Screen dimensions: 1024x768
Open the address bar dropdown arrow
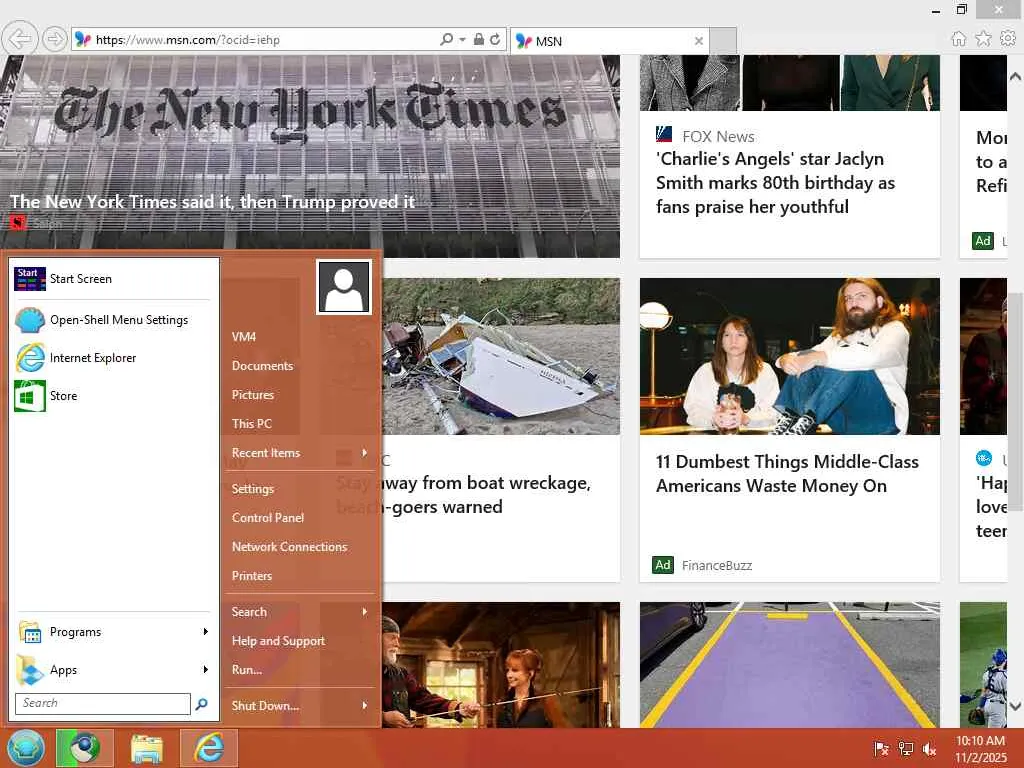[462, 40]
